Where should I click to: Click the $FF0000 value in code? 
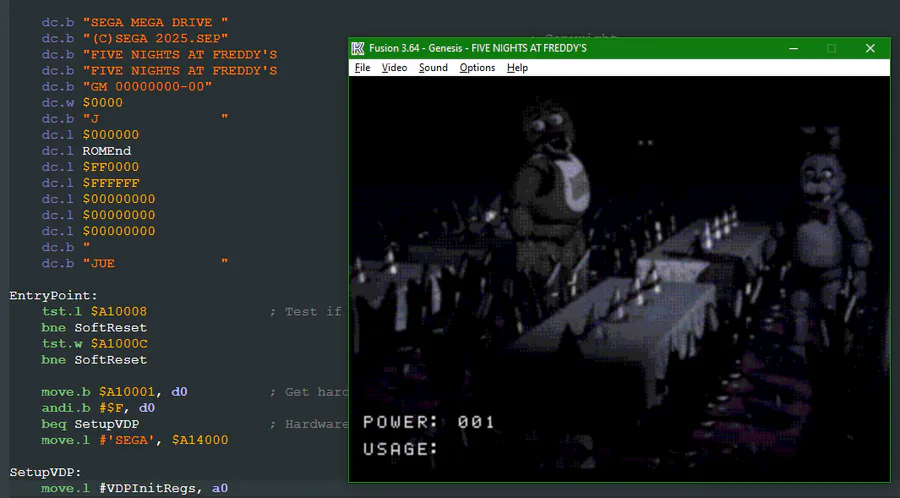pos(111,167)
